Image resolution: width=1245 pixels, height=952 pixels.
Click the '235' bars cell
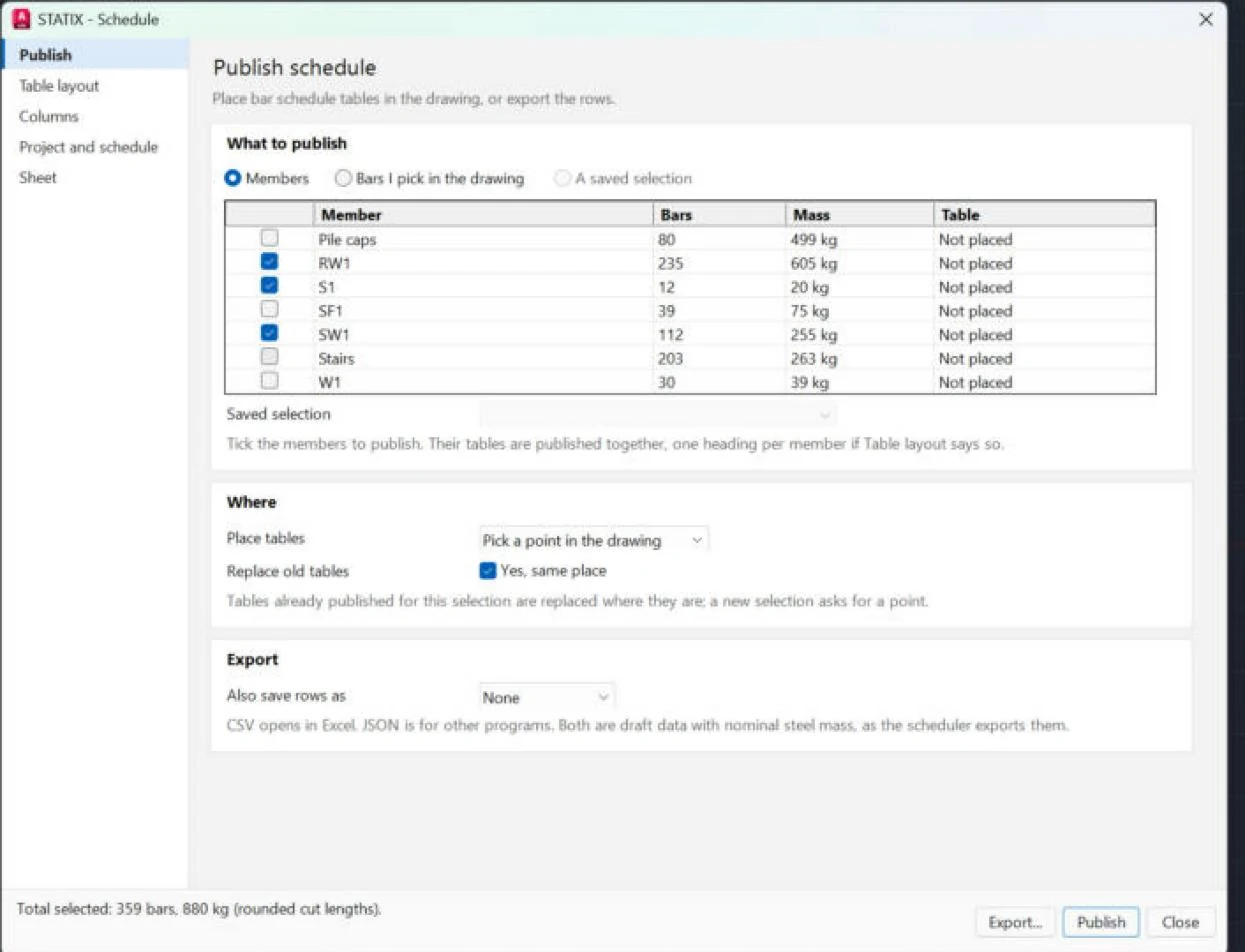pyautogui.click(x=719, y=264)
